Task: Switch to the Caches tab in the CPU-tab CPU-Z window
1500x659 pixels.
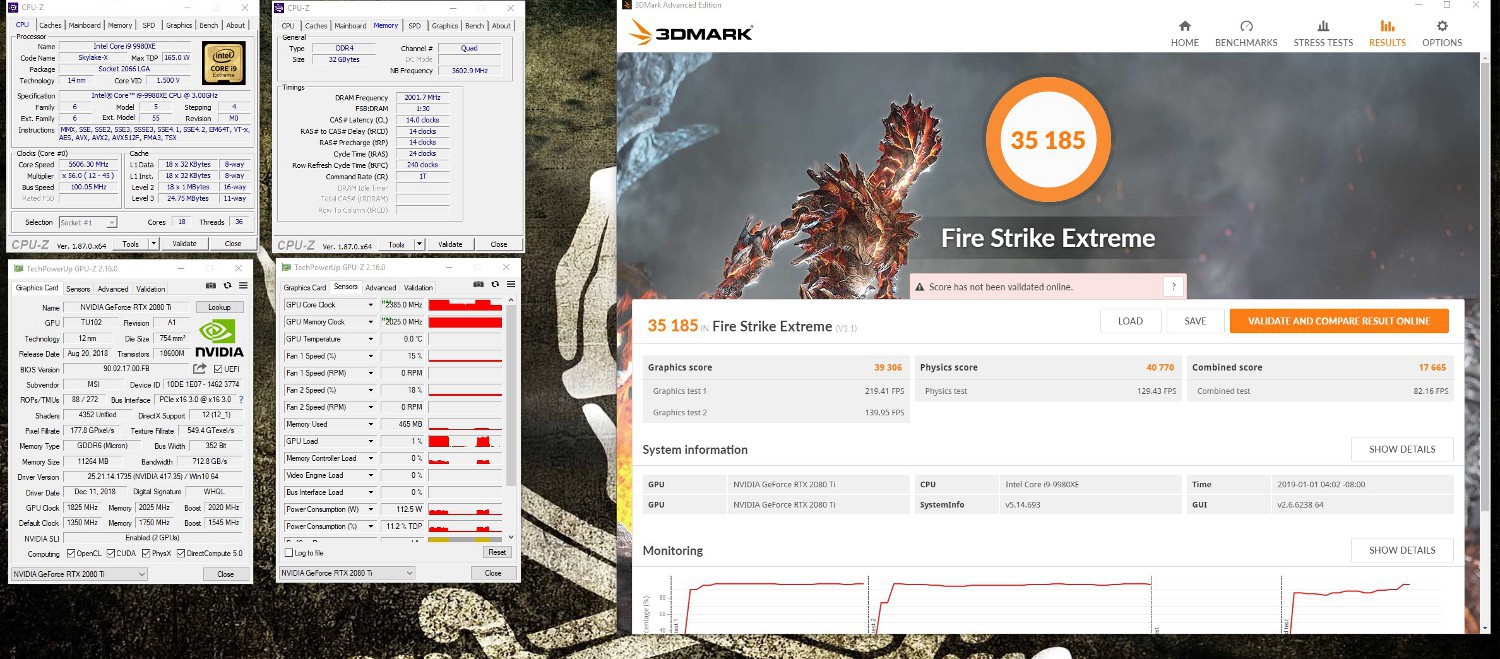Action: [x=50, y=25]
